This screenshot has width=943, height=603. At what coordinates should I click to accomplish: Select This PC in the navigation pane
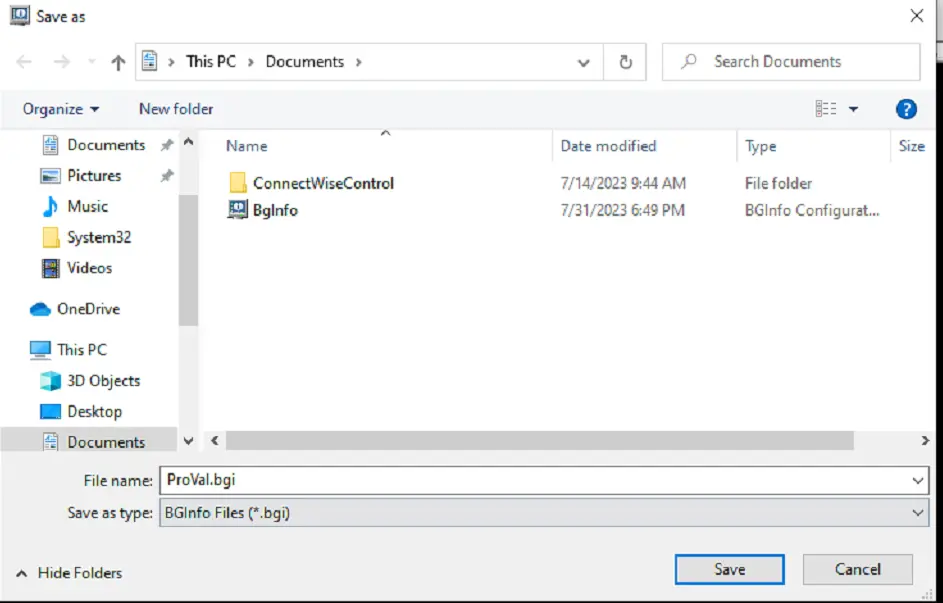[81, 350]
